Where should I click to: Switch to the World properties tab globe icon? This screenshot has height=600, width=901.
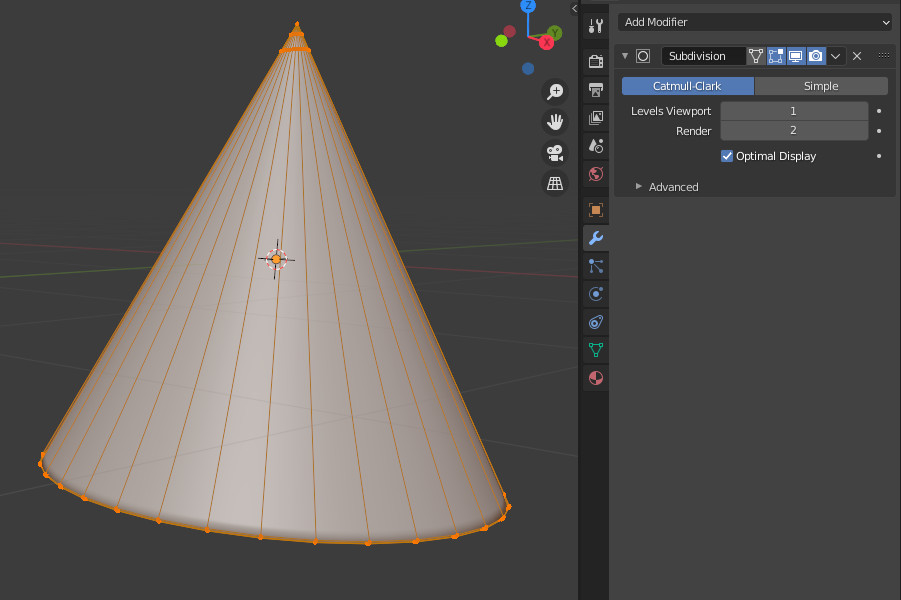tap(595, 173)
